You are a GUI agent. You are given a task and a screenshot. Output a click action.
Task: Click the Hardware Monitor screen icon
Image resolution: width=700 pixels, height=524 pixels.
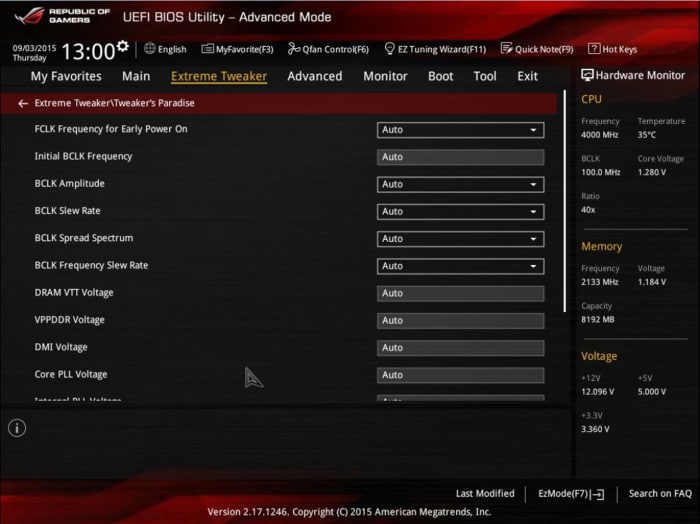tap(587, 75)
